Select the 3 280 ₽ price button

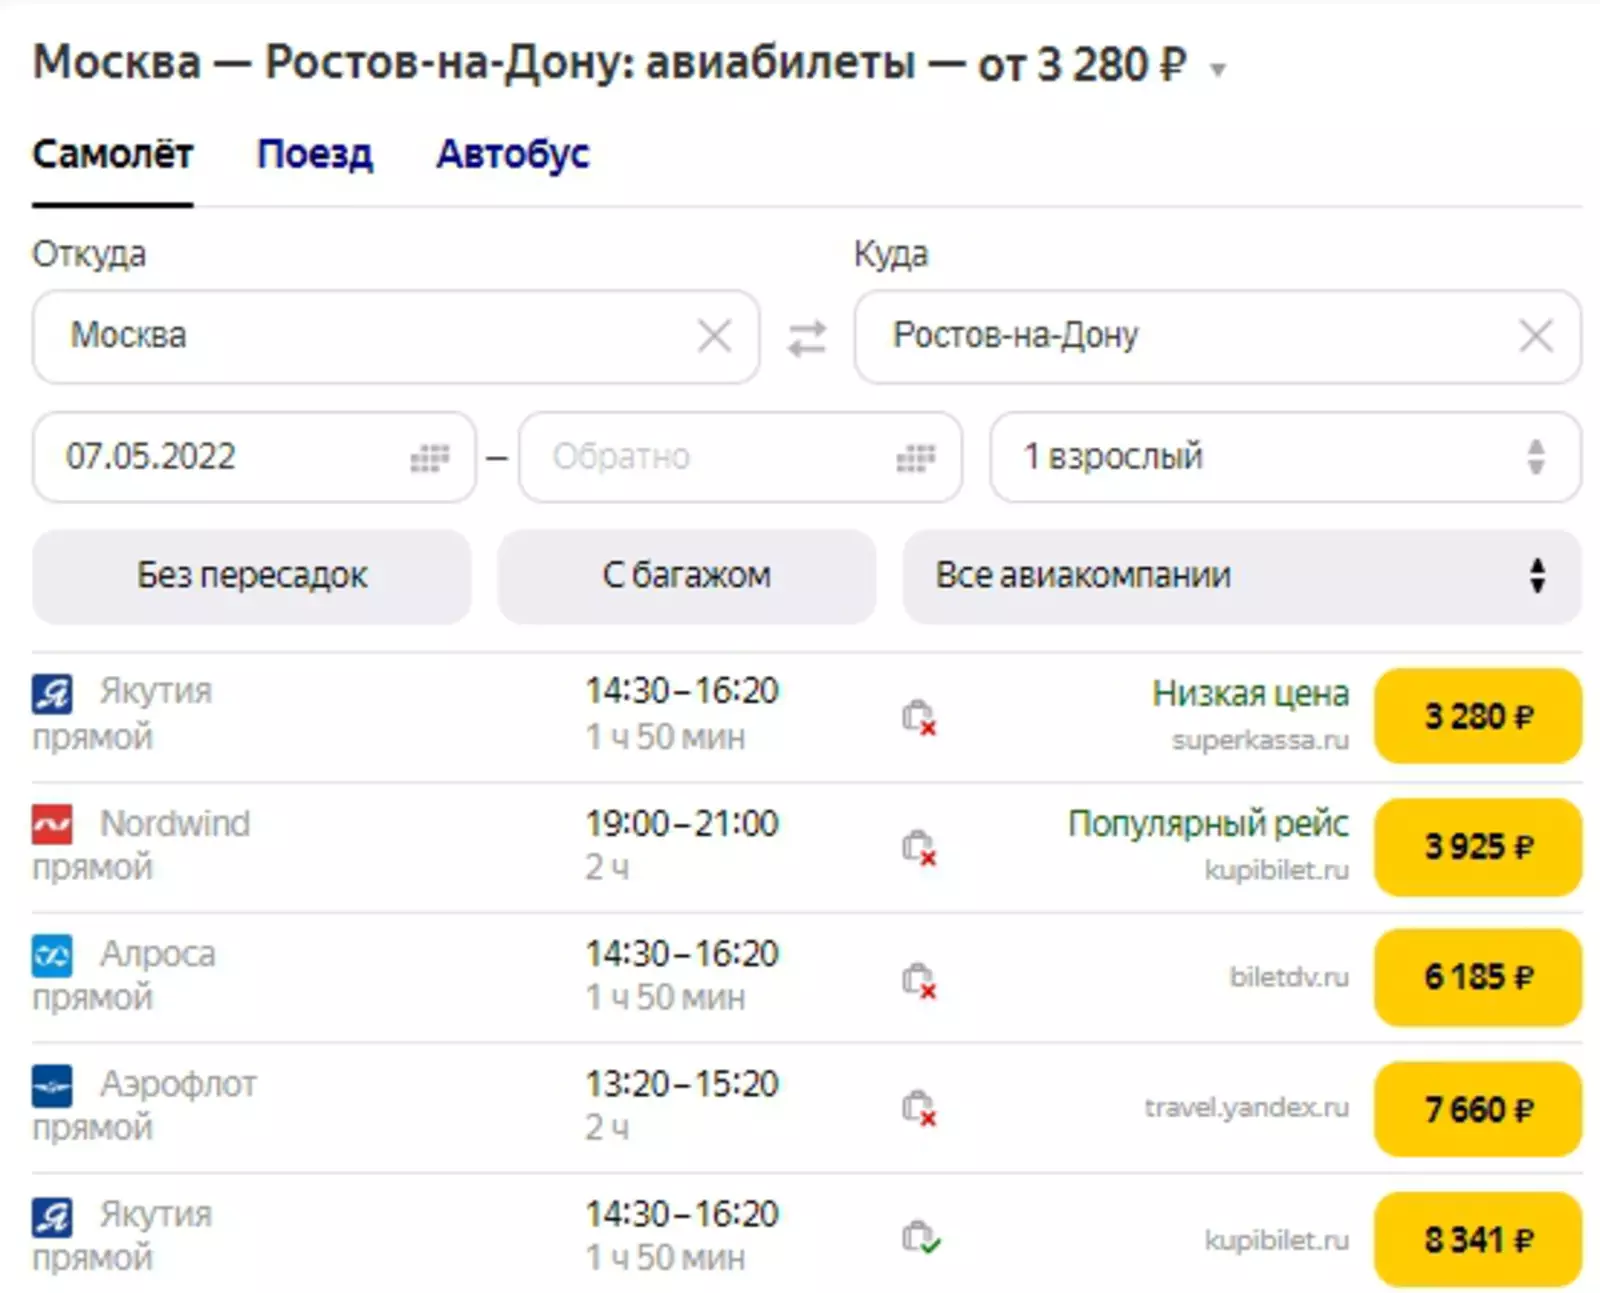pyautogui.click(x=1477, y=717)
